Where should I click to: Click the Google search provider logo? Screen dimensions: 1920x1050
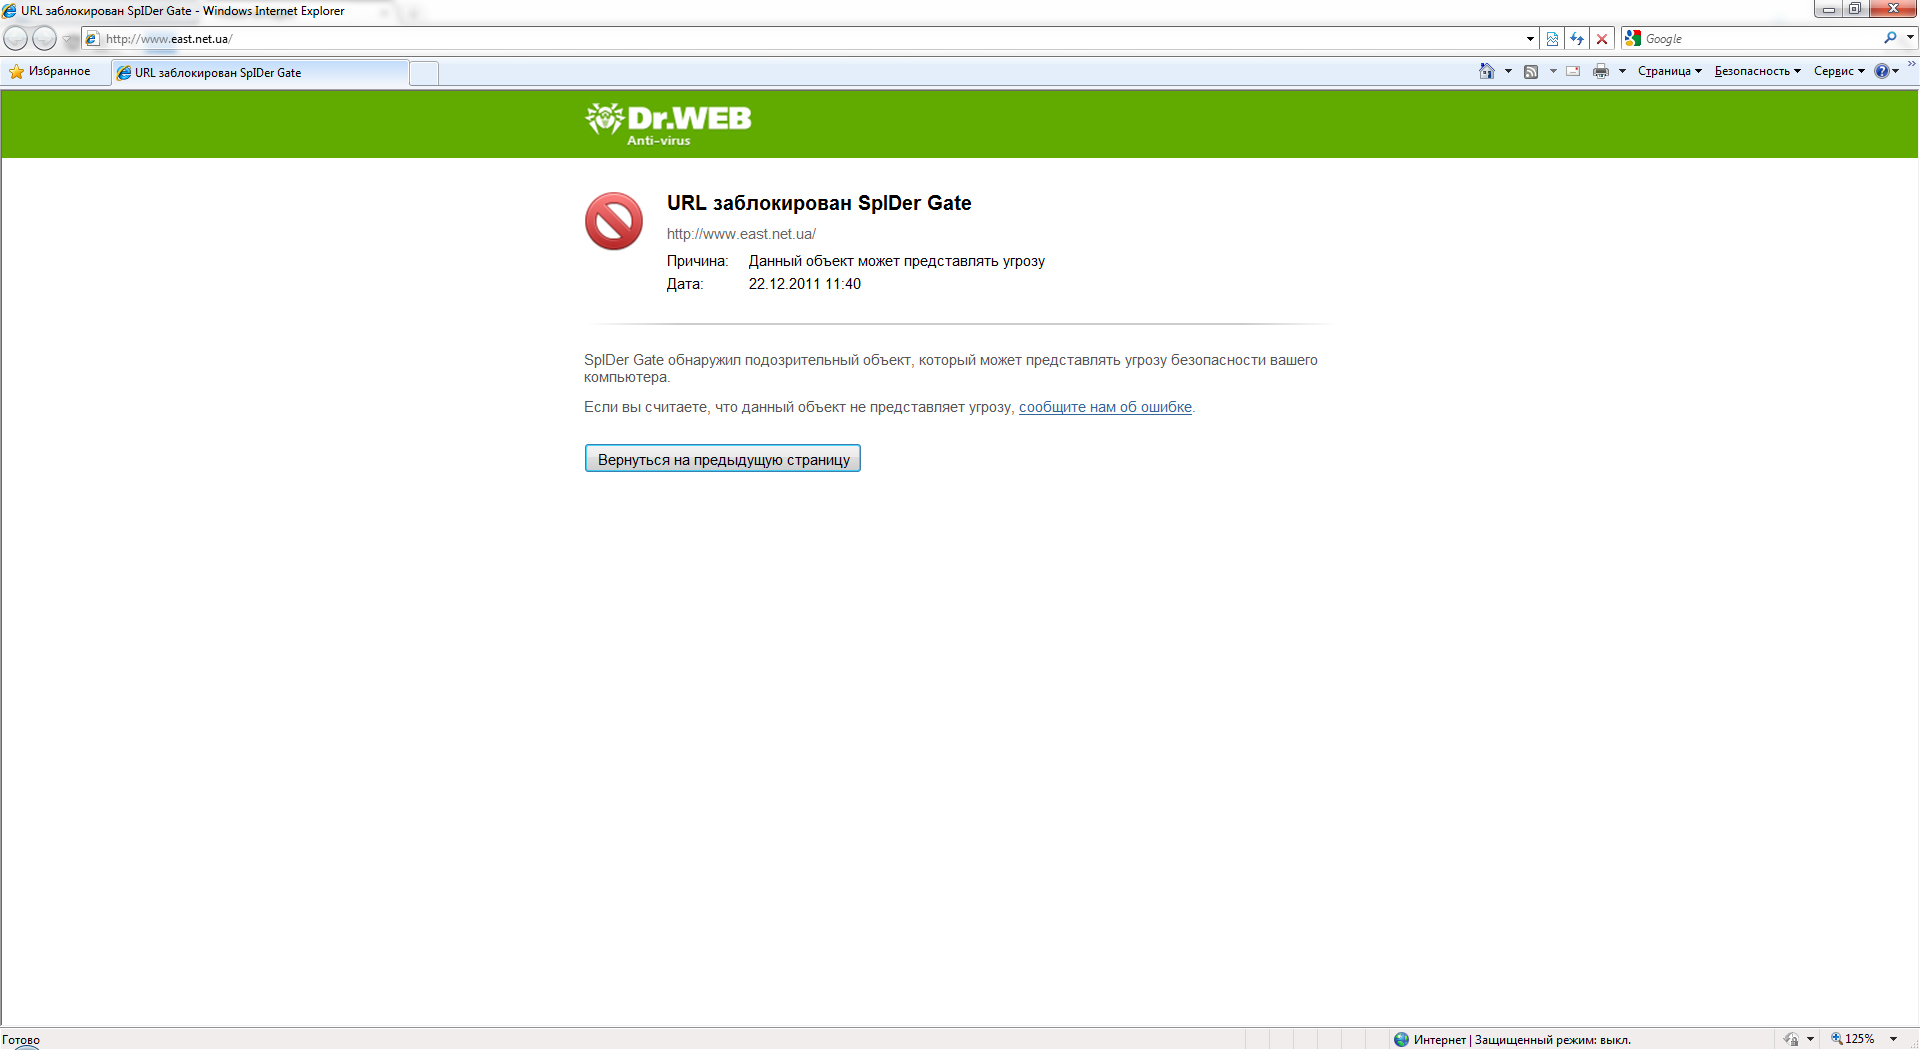[1633, 38]
